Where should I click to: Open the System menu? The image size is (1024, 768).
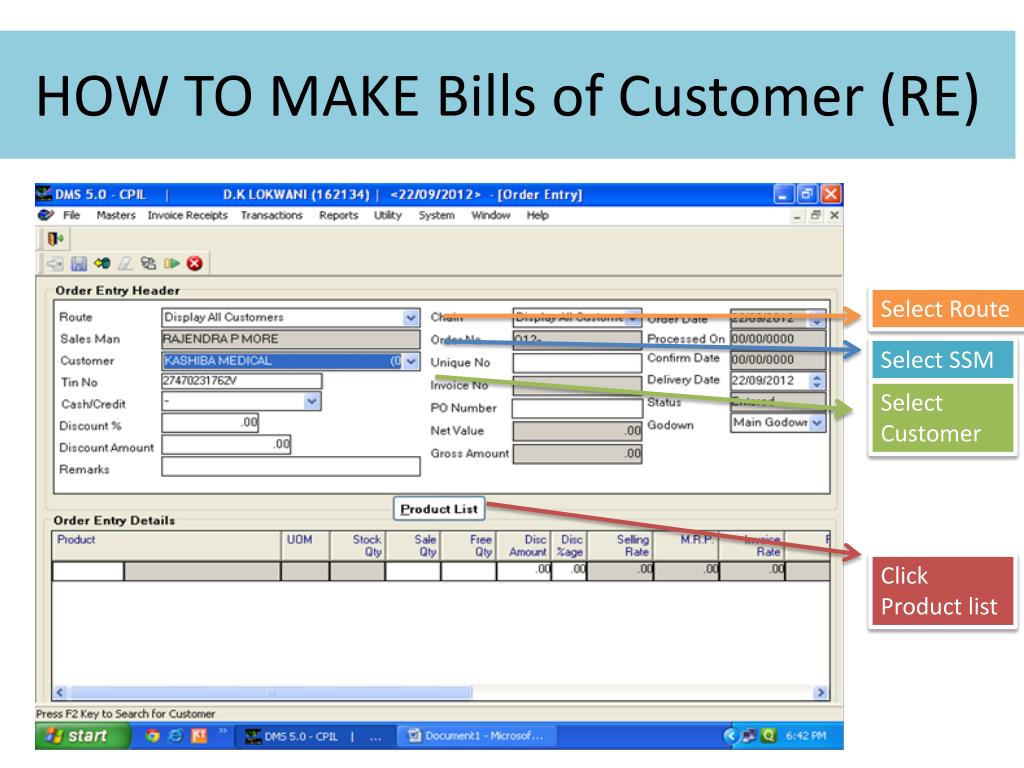[436, 216]
